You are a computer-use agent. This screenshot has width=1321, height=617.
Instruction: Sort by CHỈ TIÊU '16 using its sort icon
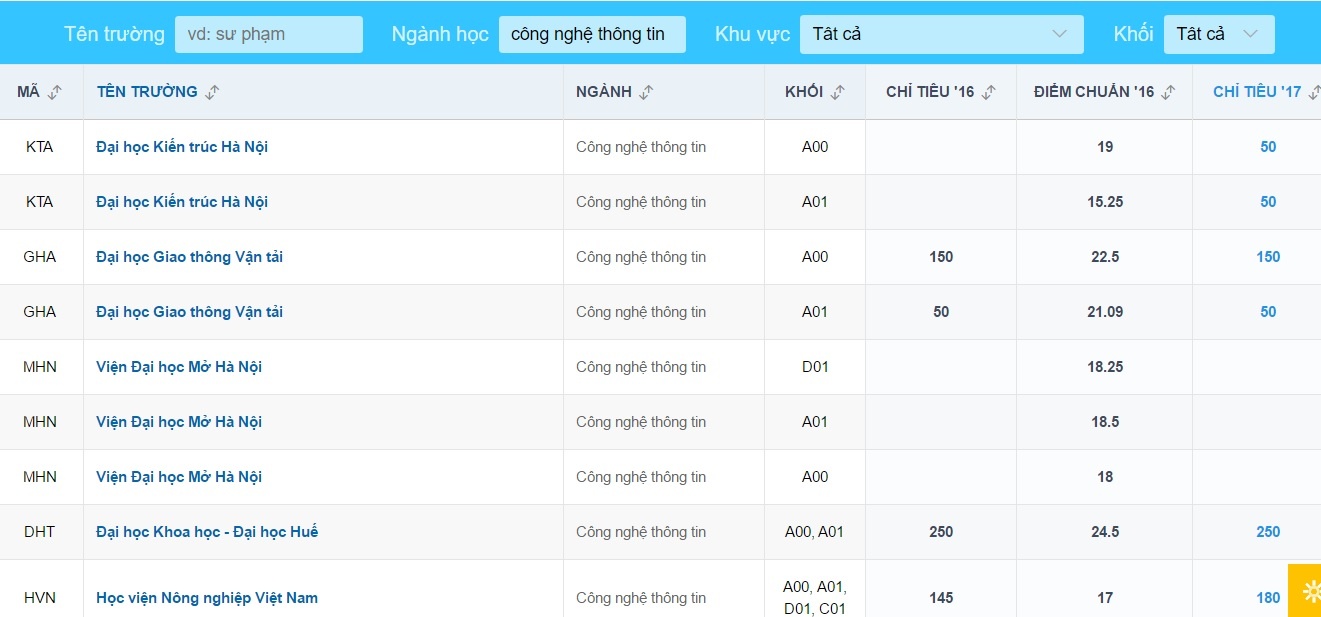[987, 91]
